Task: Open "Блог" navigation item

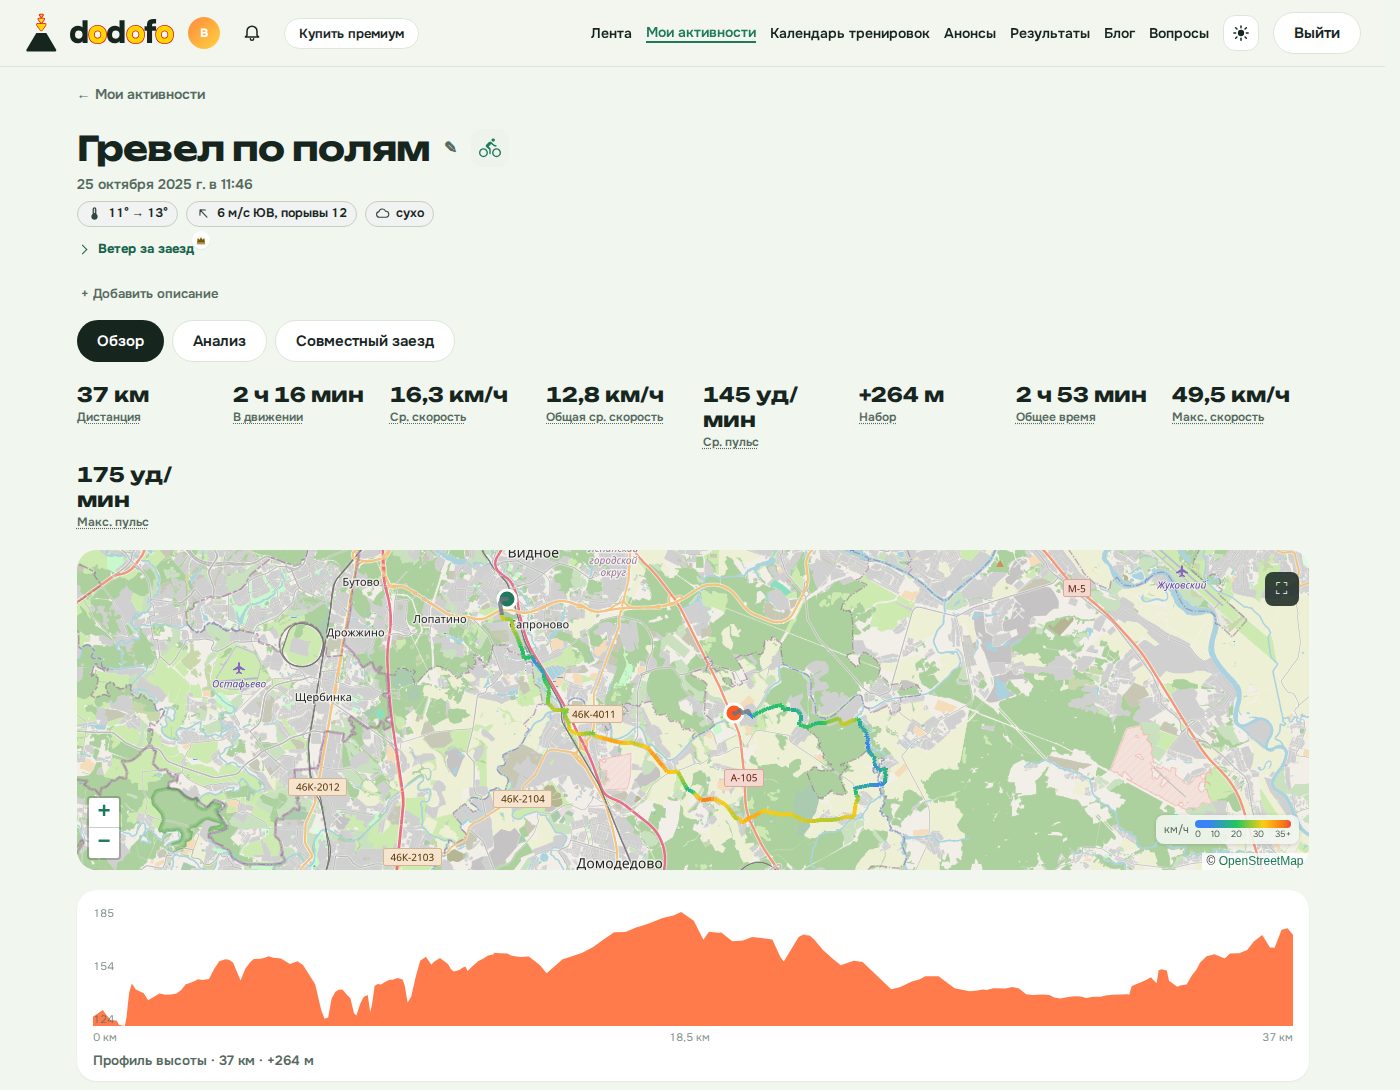Action: click(1119, 33)
